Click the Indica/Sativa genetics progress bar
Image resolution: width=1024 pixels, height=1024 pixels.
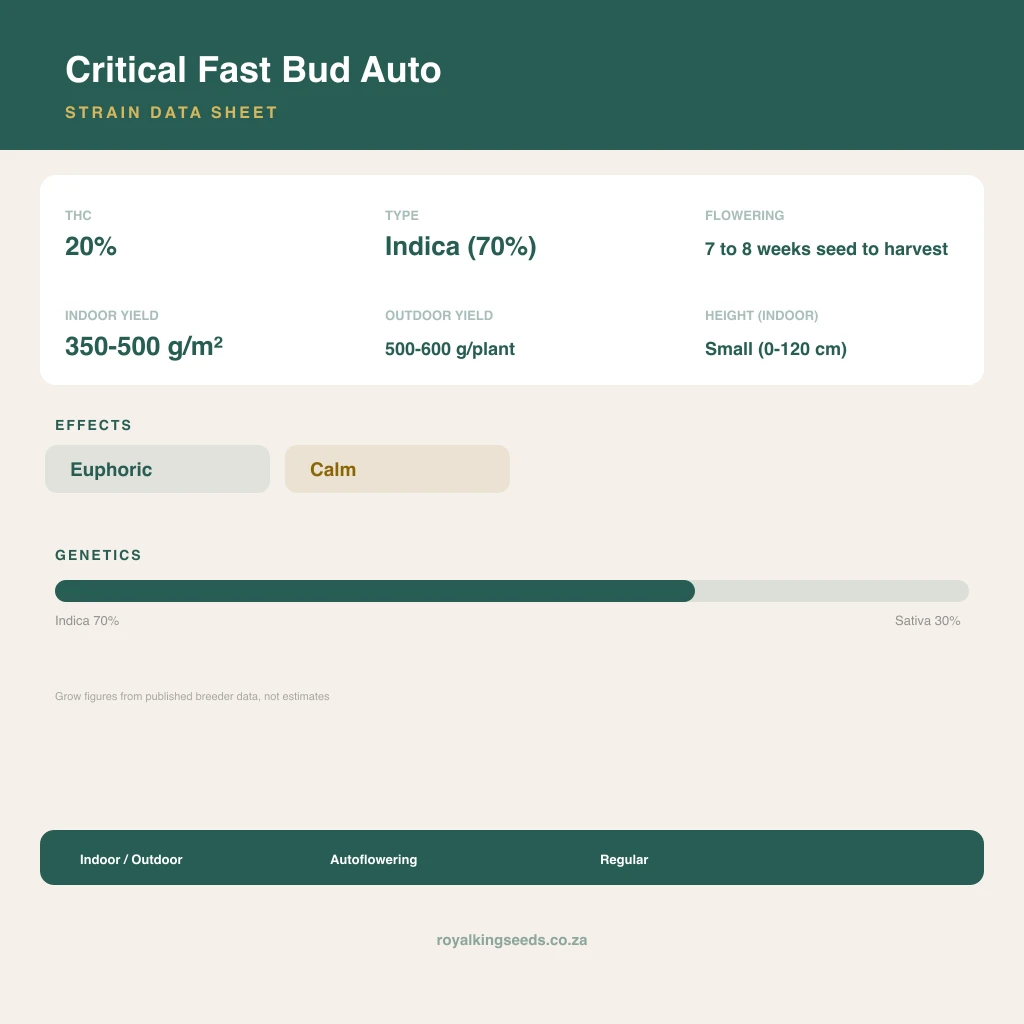[512, 591]
